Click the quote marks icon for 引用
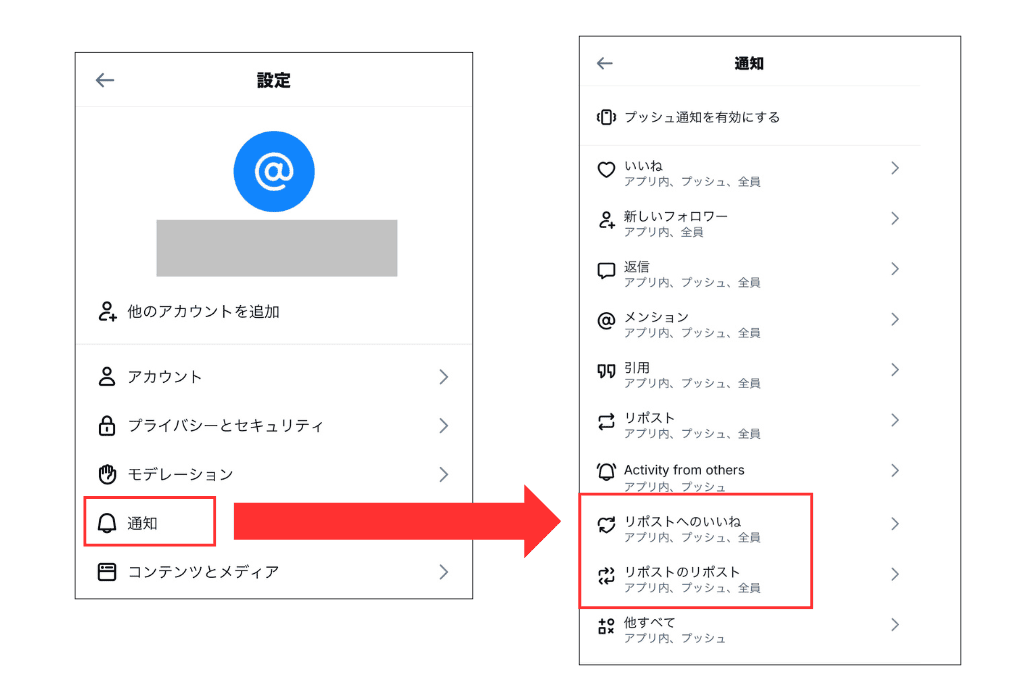1024x692 pixels. [606, 371]
